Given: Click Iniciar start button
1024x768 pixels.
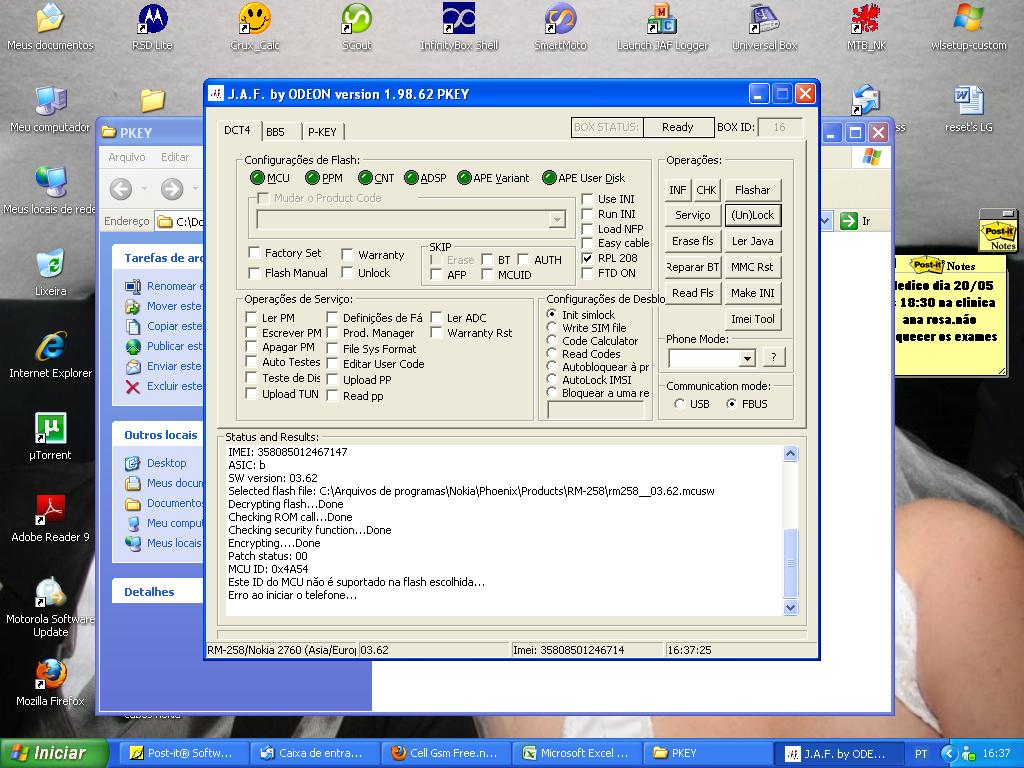Looking at the screenshot, I should pyautogui.click(x=54, y=753).
